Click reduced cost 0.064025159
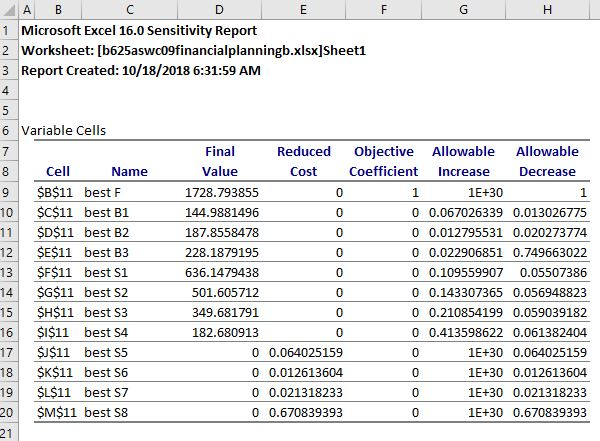 306,353
